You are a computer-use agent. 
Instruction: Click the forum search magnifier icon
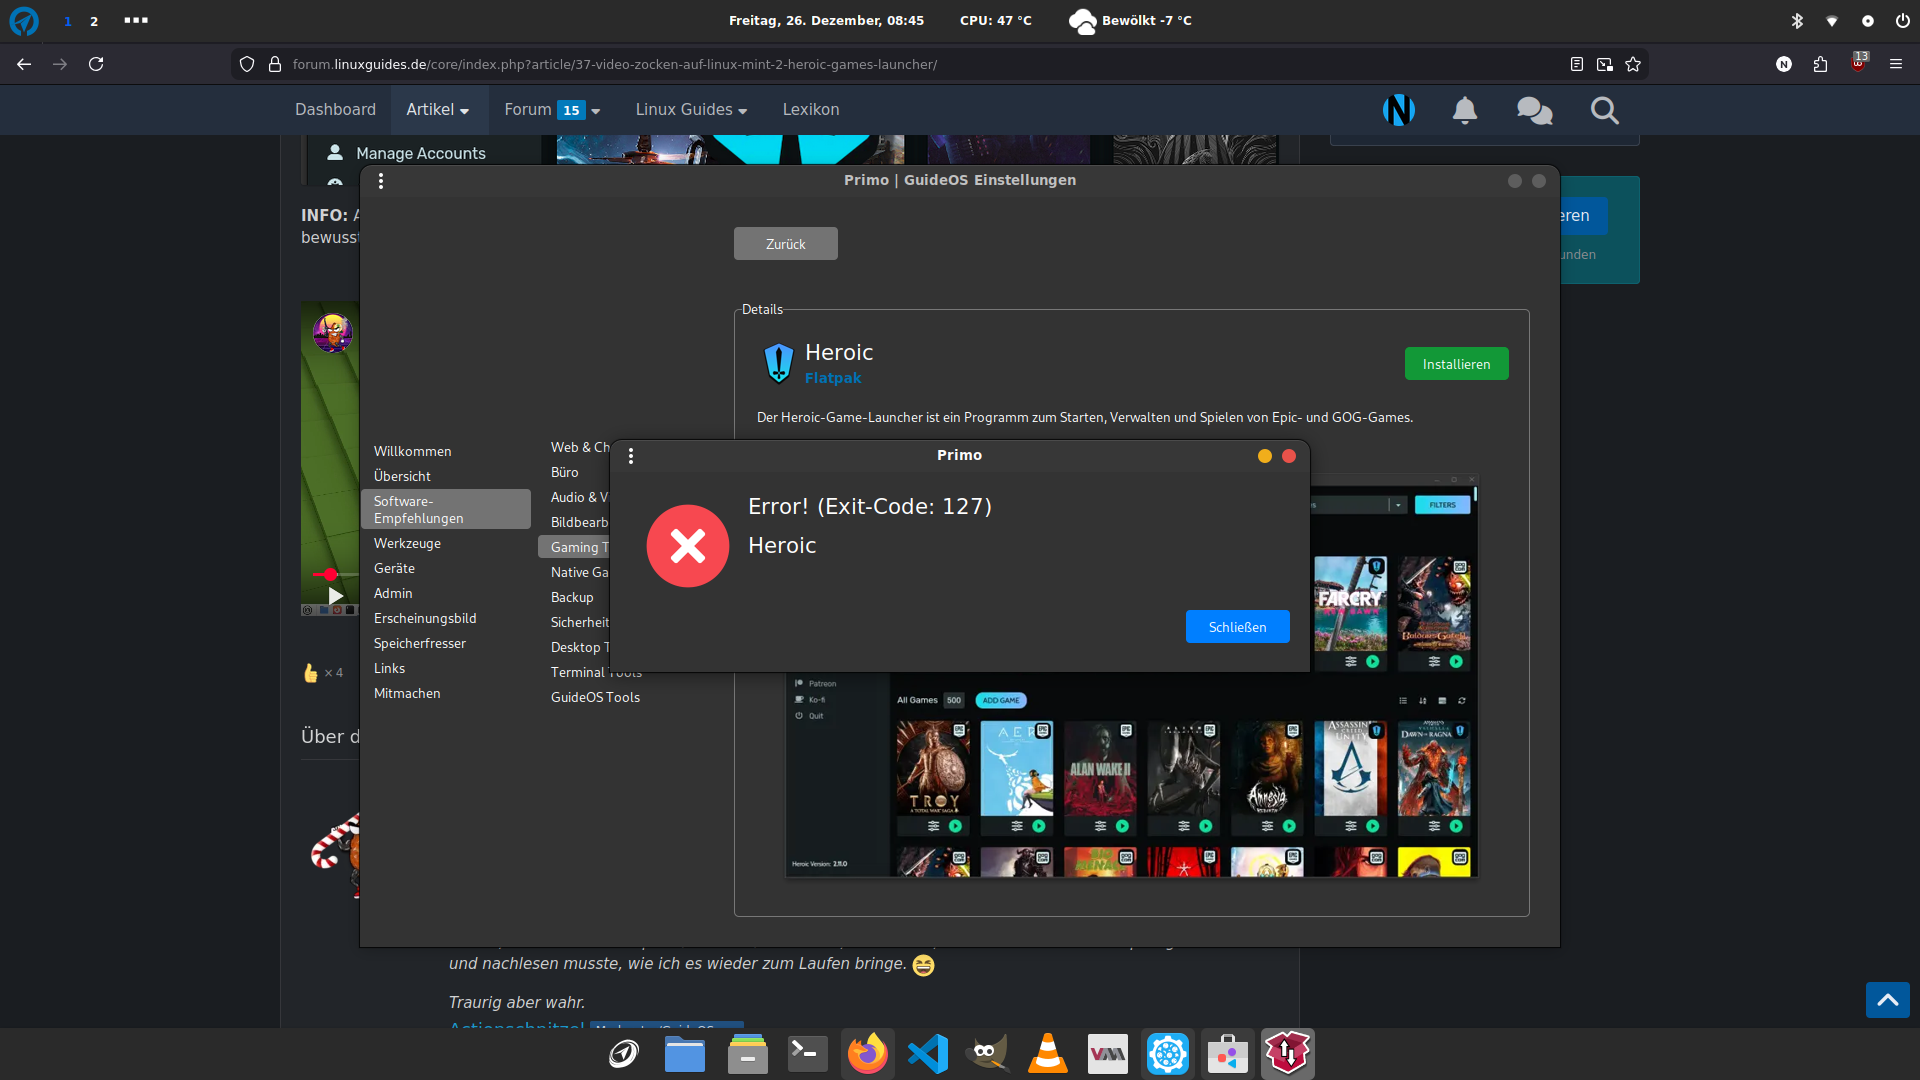pos(1604,110)
